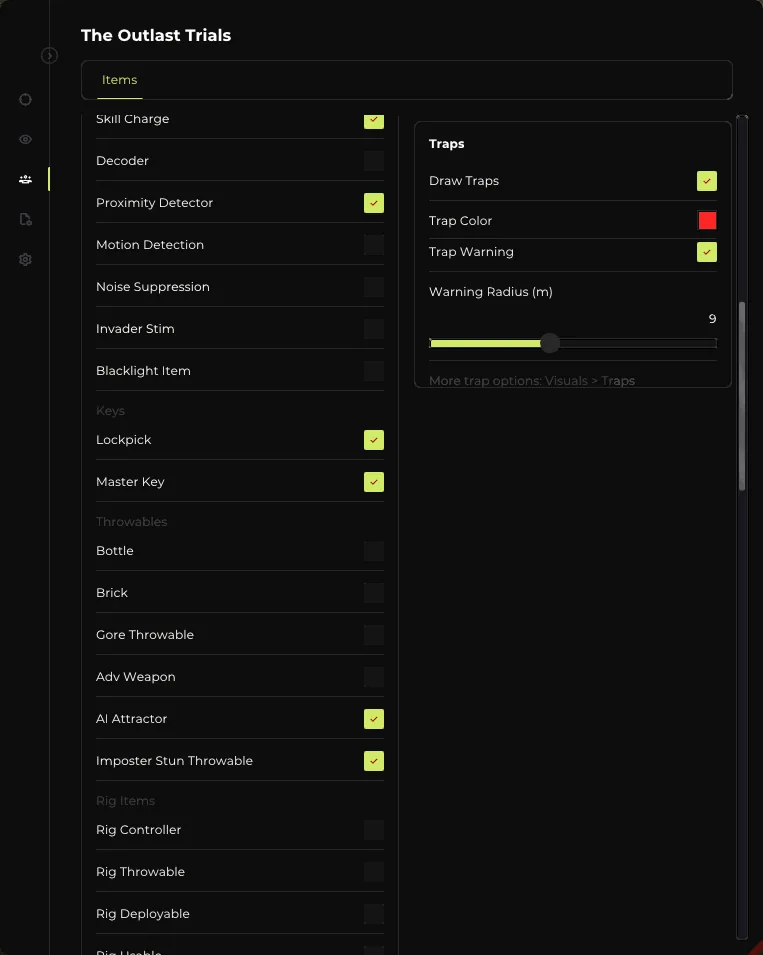Click the Throwables section label
763x955 pixels.
coord(132,521)
